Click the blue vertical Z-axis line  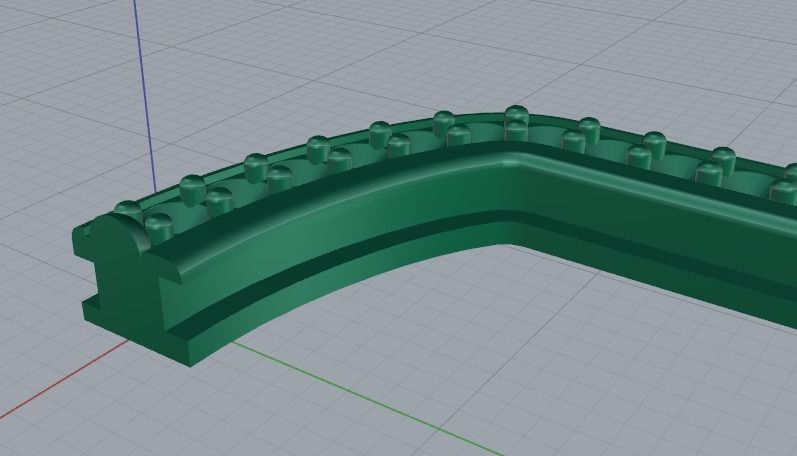145,97
